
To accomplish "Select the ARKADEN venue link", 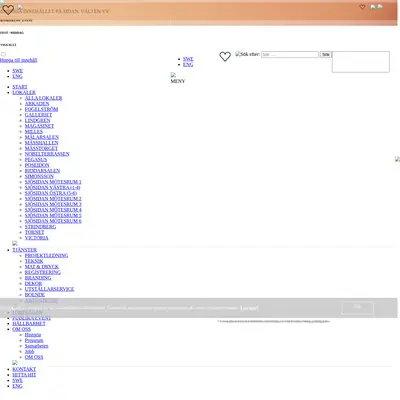I will [37, 104].
